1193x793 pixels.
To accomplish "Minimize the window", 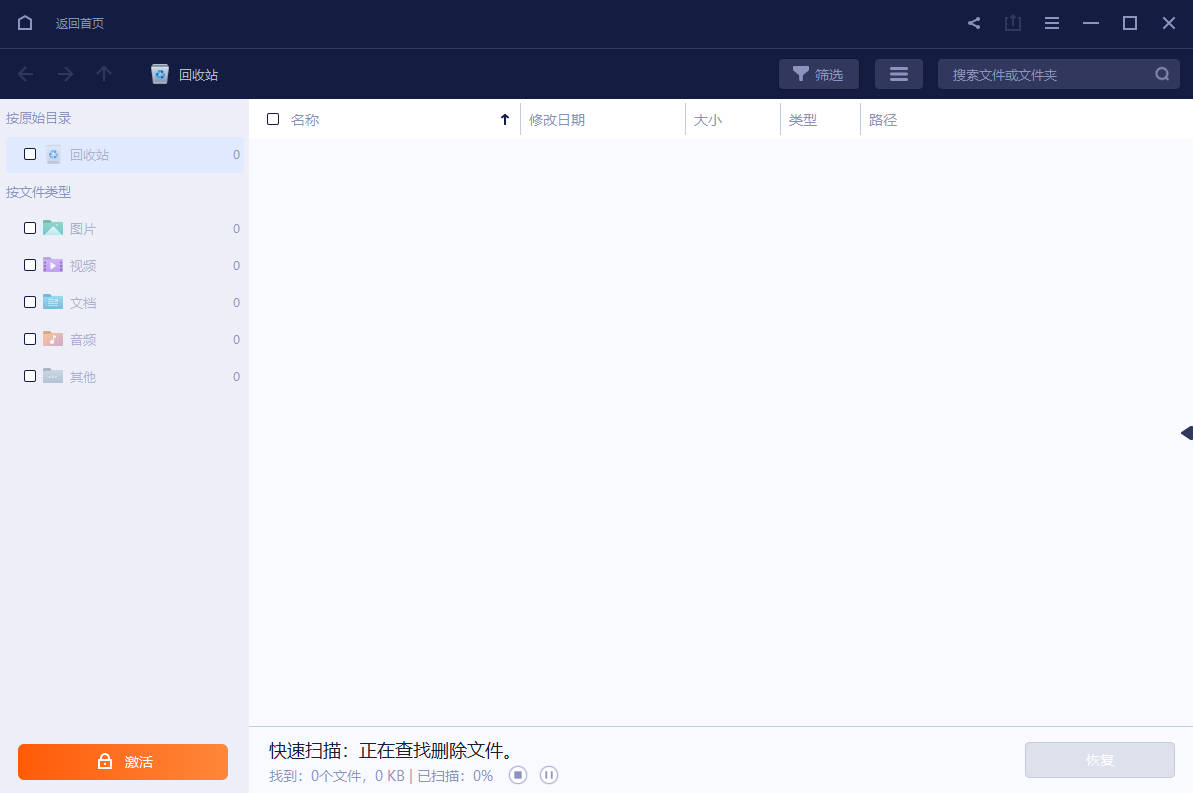I will pos(1091,23).
